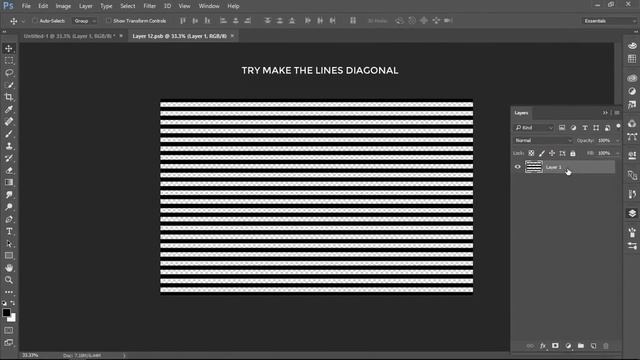Screen dimensions: 640x360
Task: Switch to the Untitled-1 document tab
Action: (x=69, y=36)
